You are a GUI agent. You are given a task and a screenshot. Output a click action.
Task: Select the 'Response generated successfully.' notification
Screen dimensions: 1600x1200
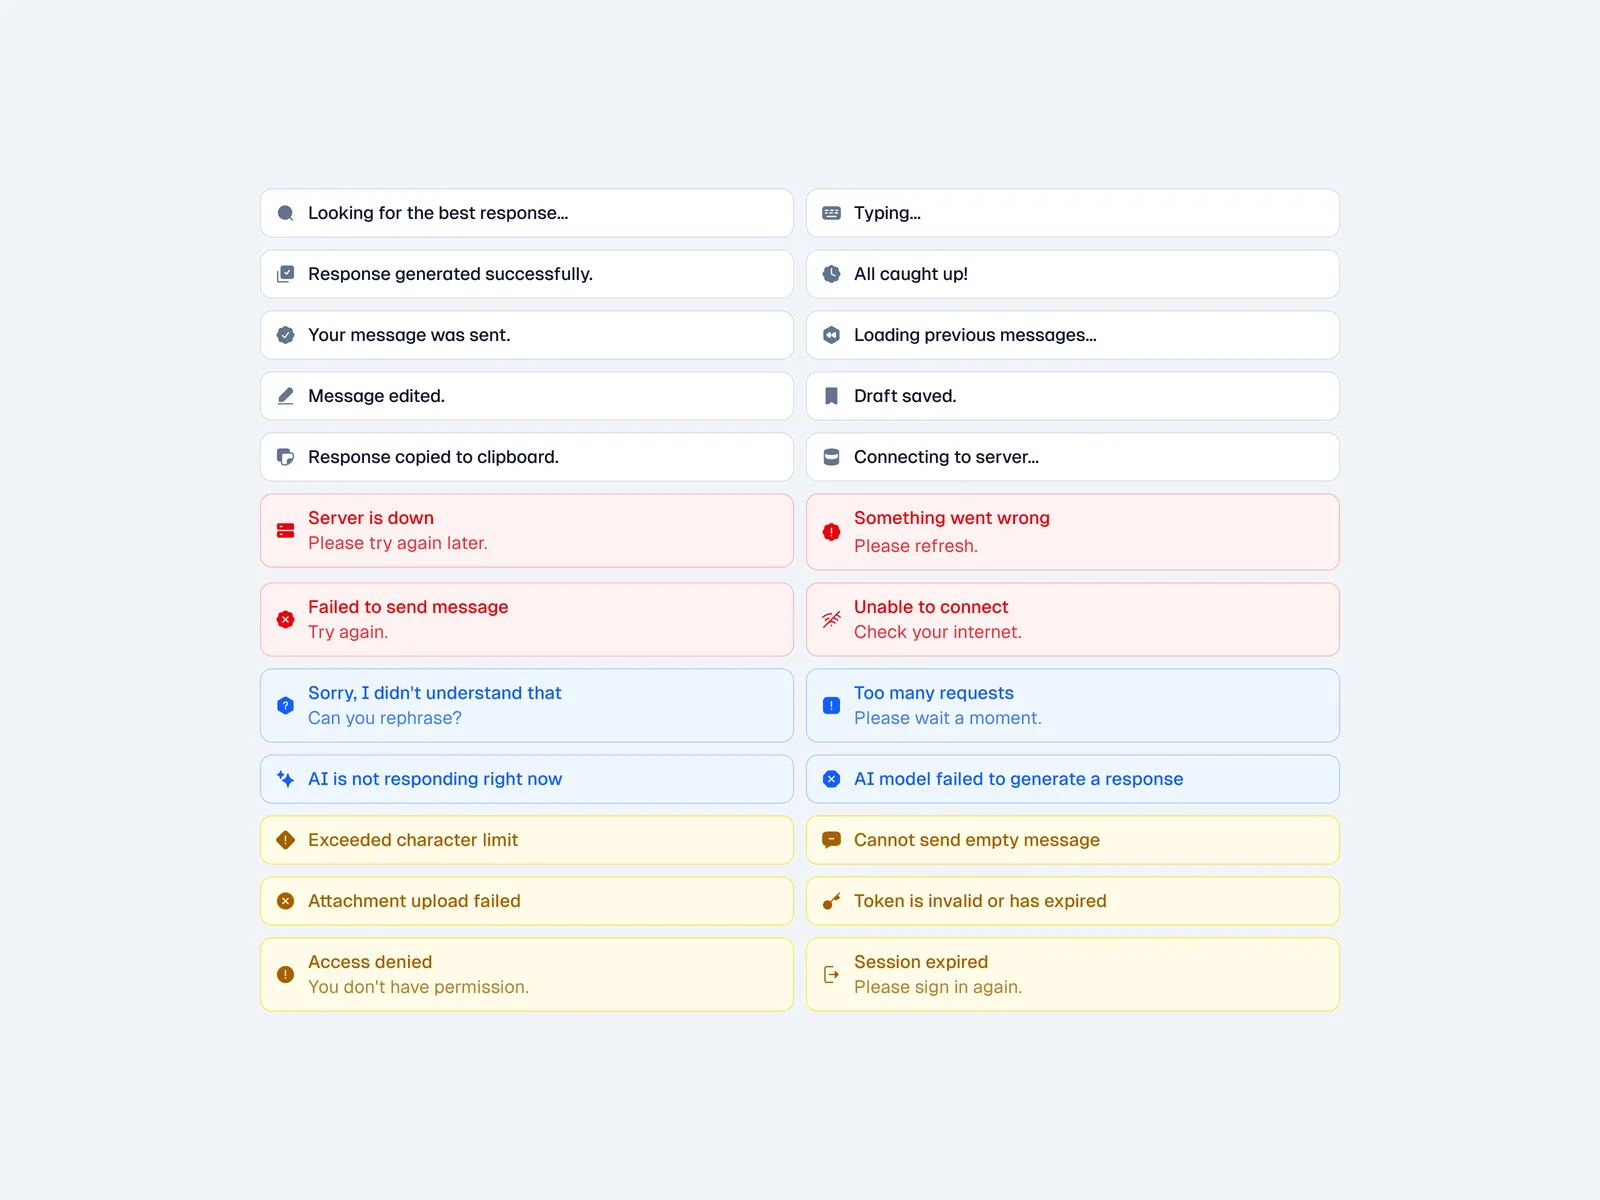(526, 274)
